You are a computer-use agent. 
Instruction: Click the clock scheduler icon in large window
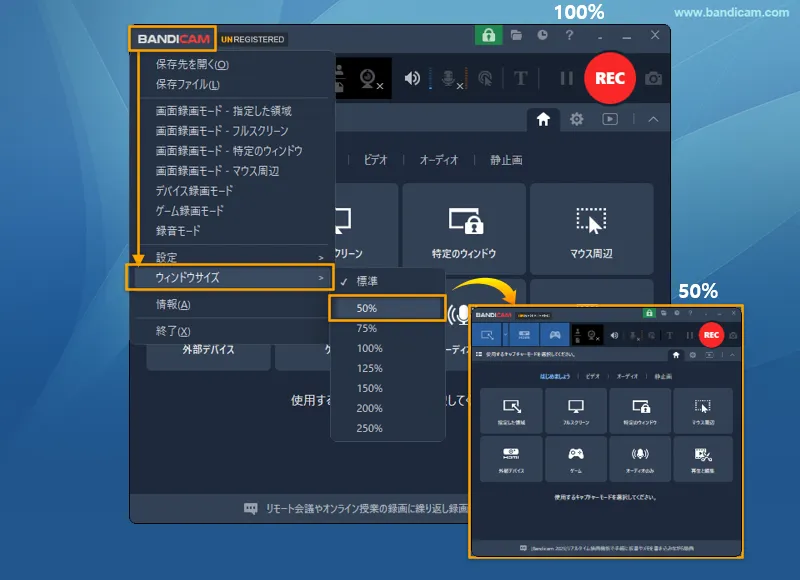(542, 35)
